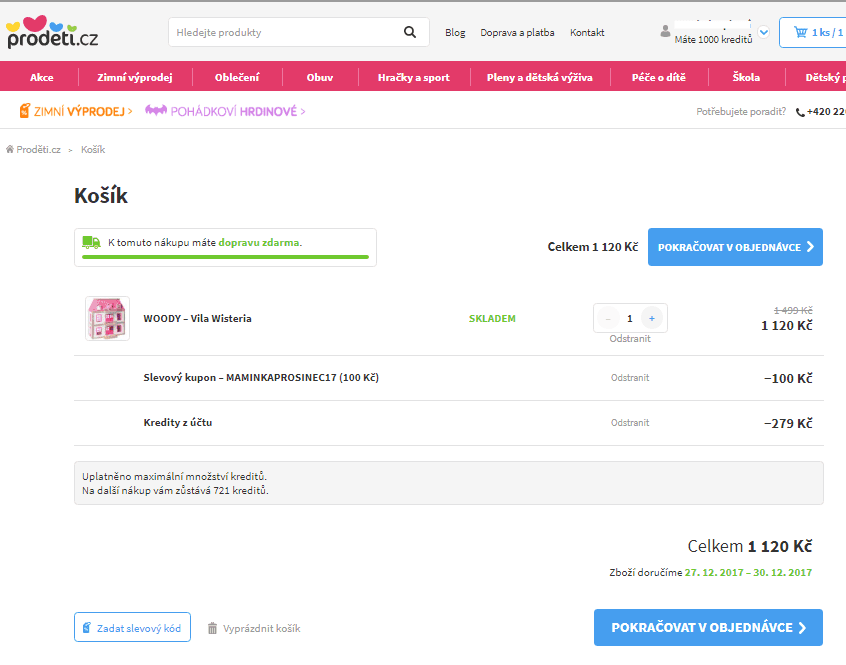
Task: Increase quantity with the plus button
Action: tap(652, 318)
